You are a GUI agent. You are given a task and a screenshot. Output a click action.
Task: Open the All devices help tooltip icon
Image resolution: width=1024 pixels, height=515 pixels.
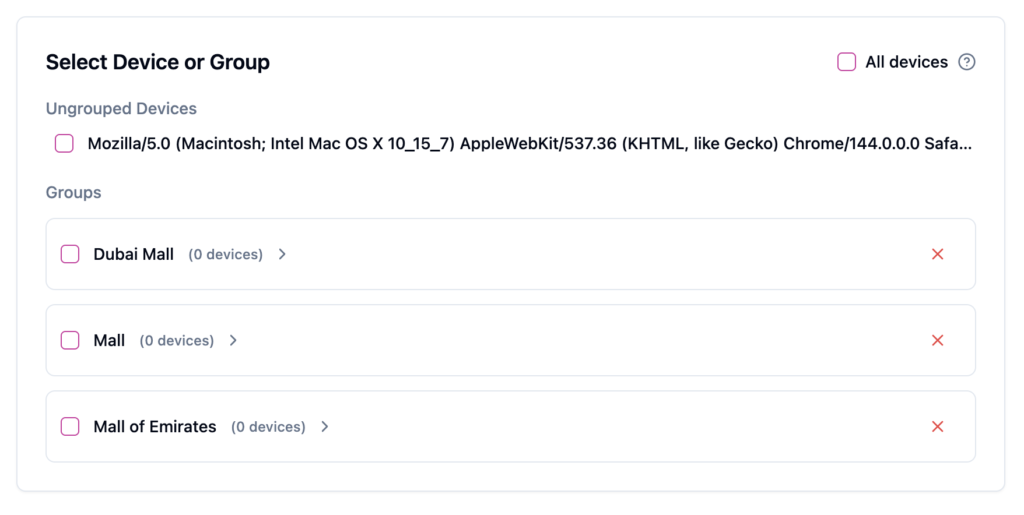pos(966,62)
